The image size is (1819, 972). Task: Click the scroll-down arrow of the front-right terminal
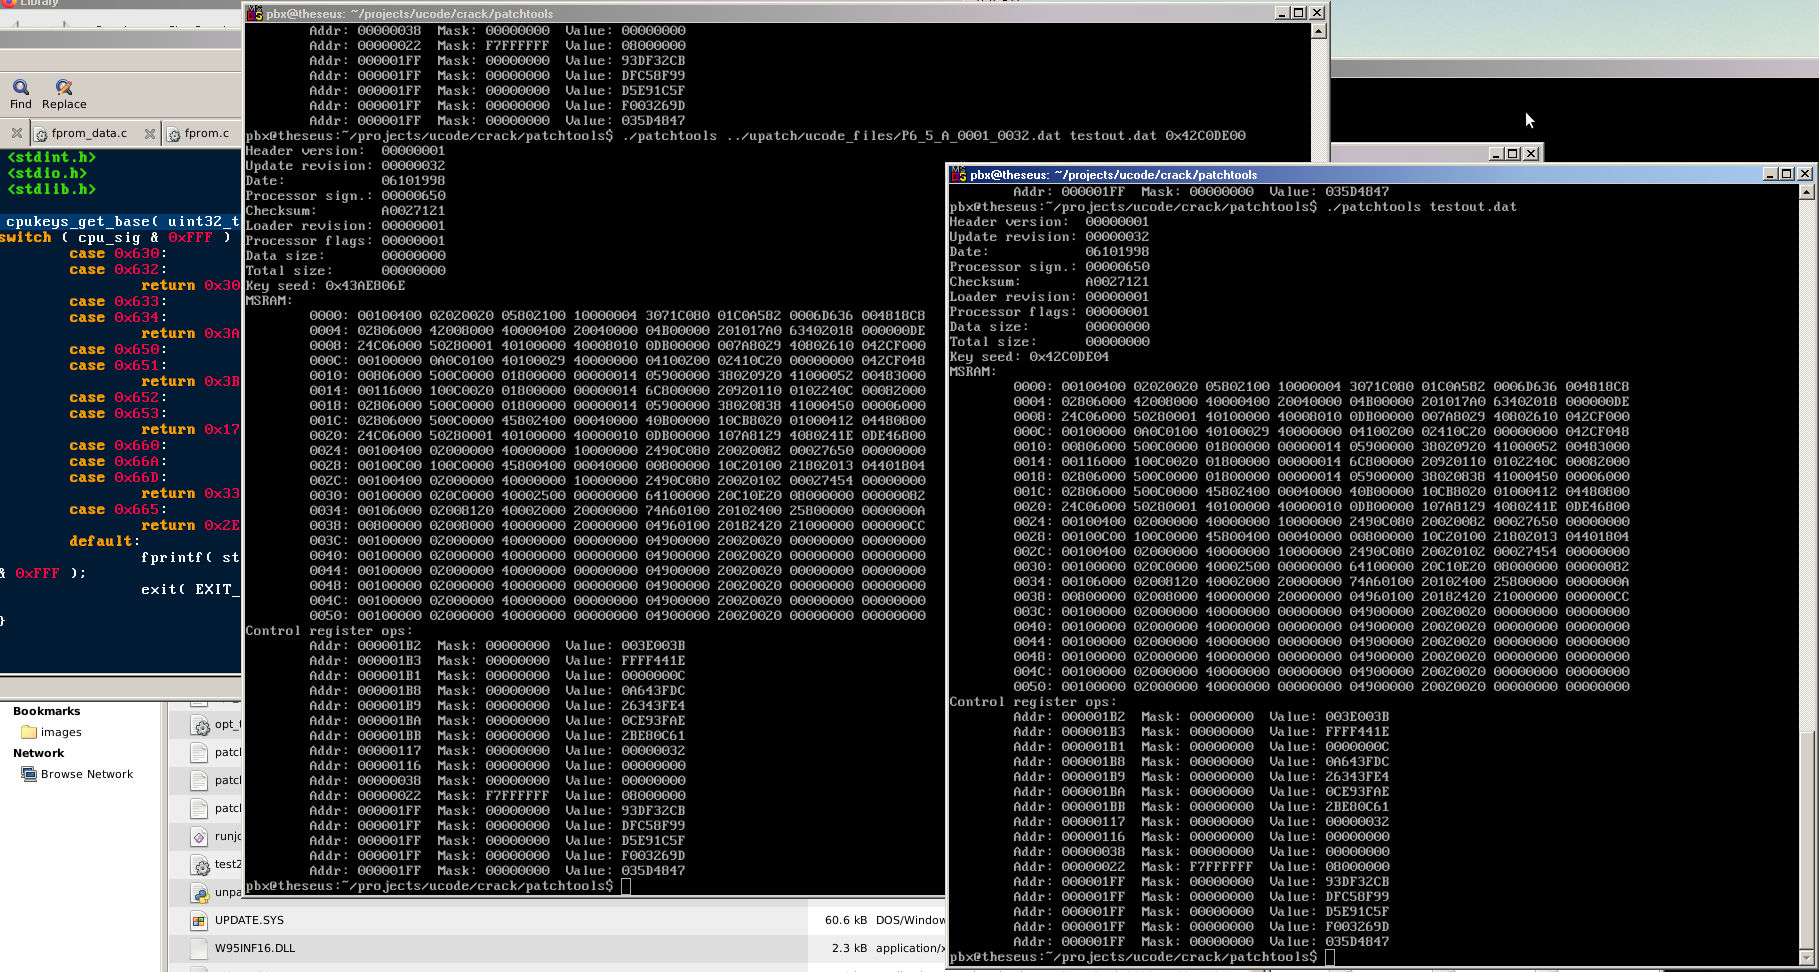(1806, 957)
